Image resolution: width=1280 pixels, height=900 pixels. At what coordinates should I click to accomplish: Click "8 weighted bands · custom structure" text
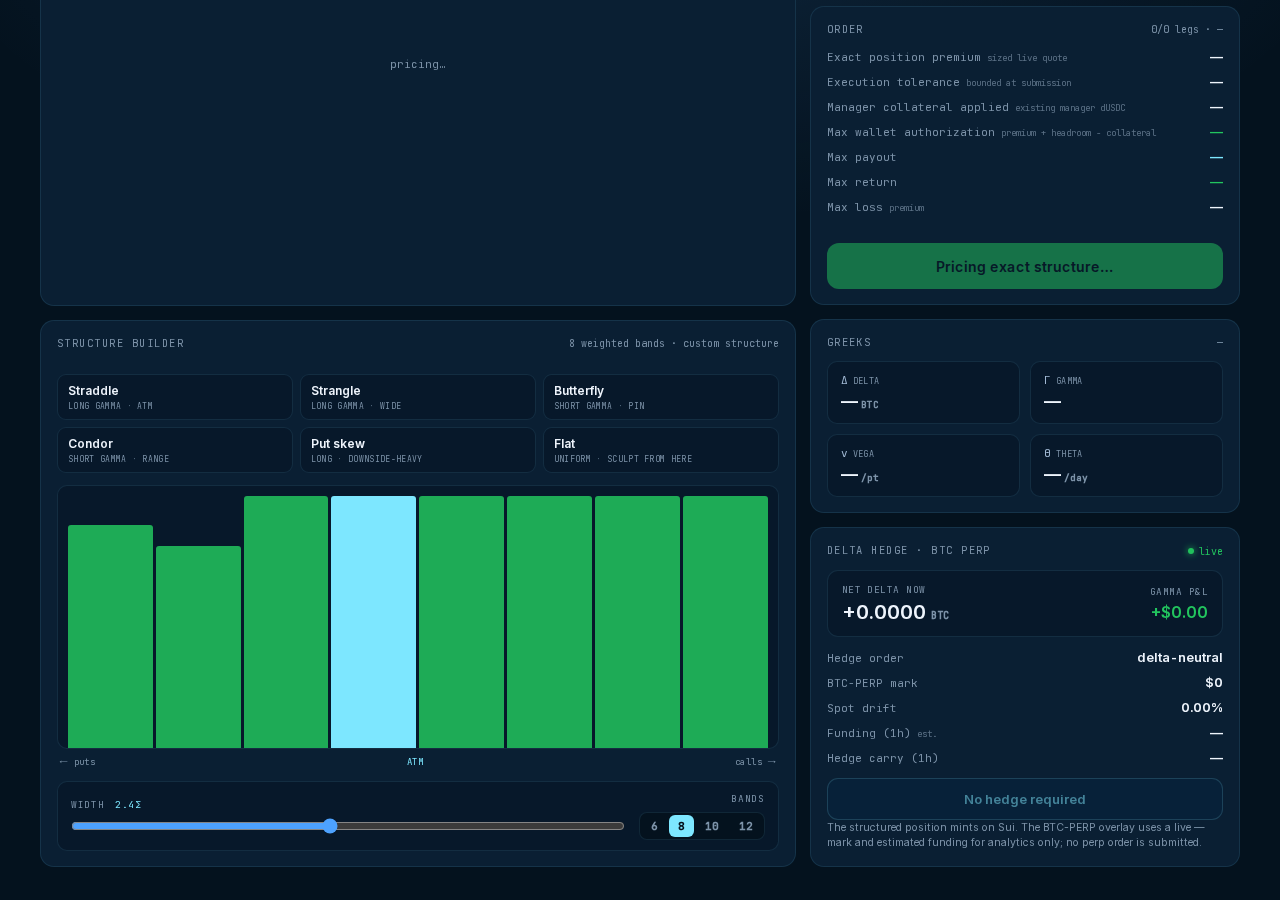tap(674, 343)
